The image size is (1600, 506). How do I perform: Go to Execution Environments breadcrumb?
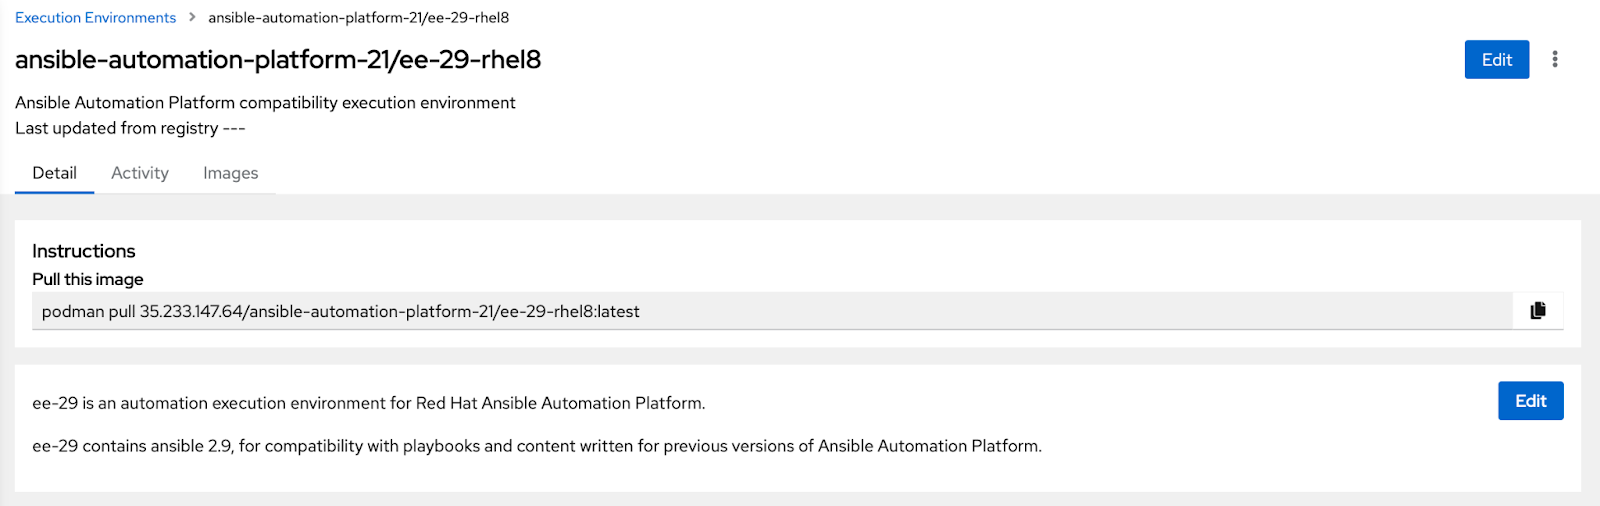(95, 17)
